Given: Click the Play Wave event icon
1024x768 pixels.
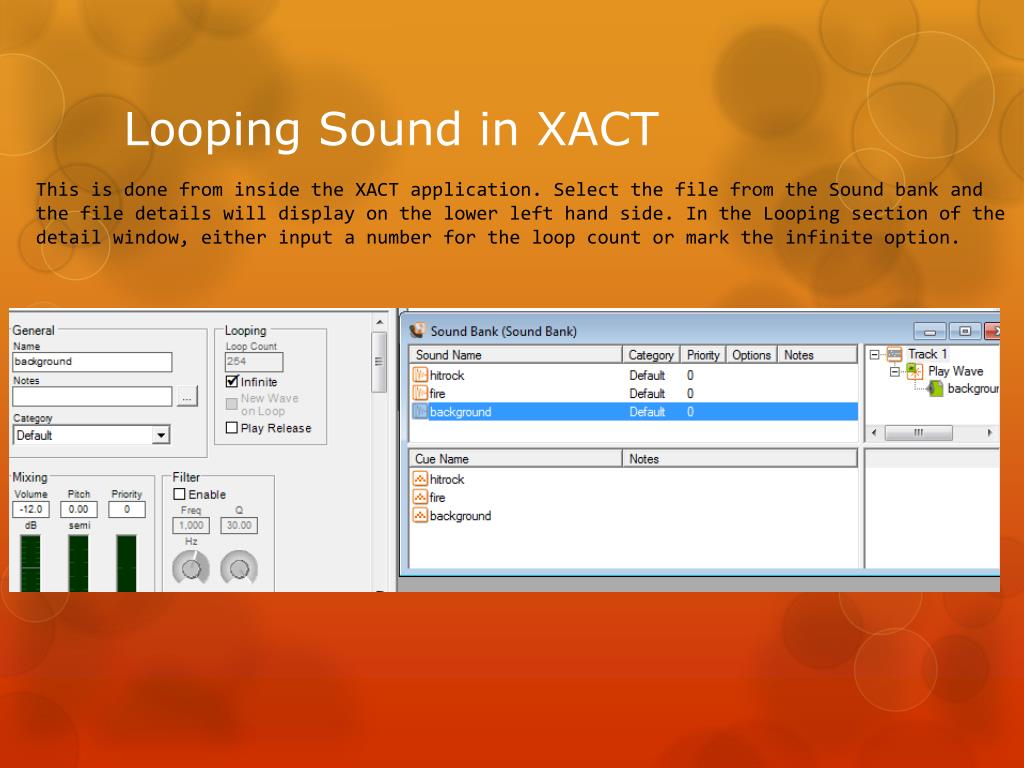Looking at the screenshot, I should (x=914, y=371).
